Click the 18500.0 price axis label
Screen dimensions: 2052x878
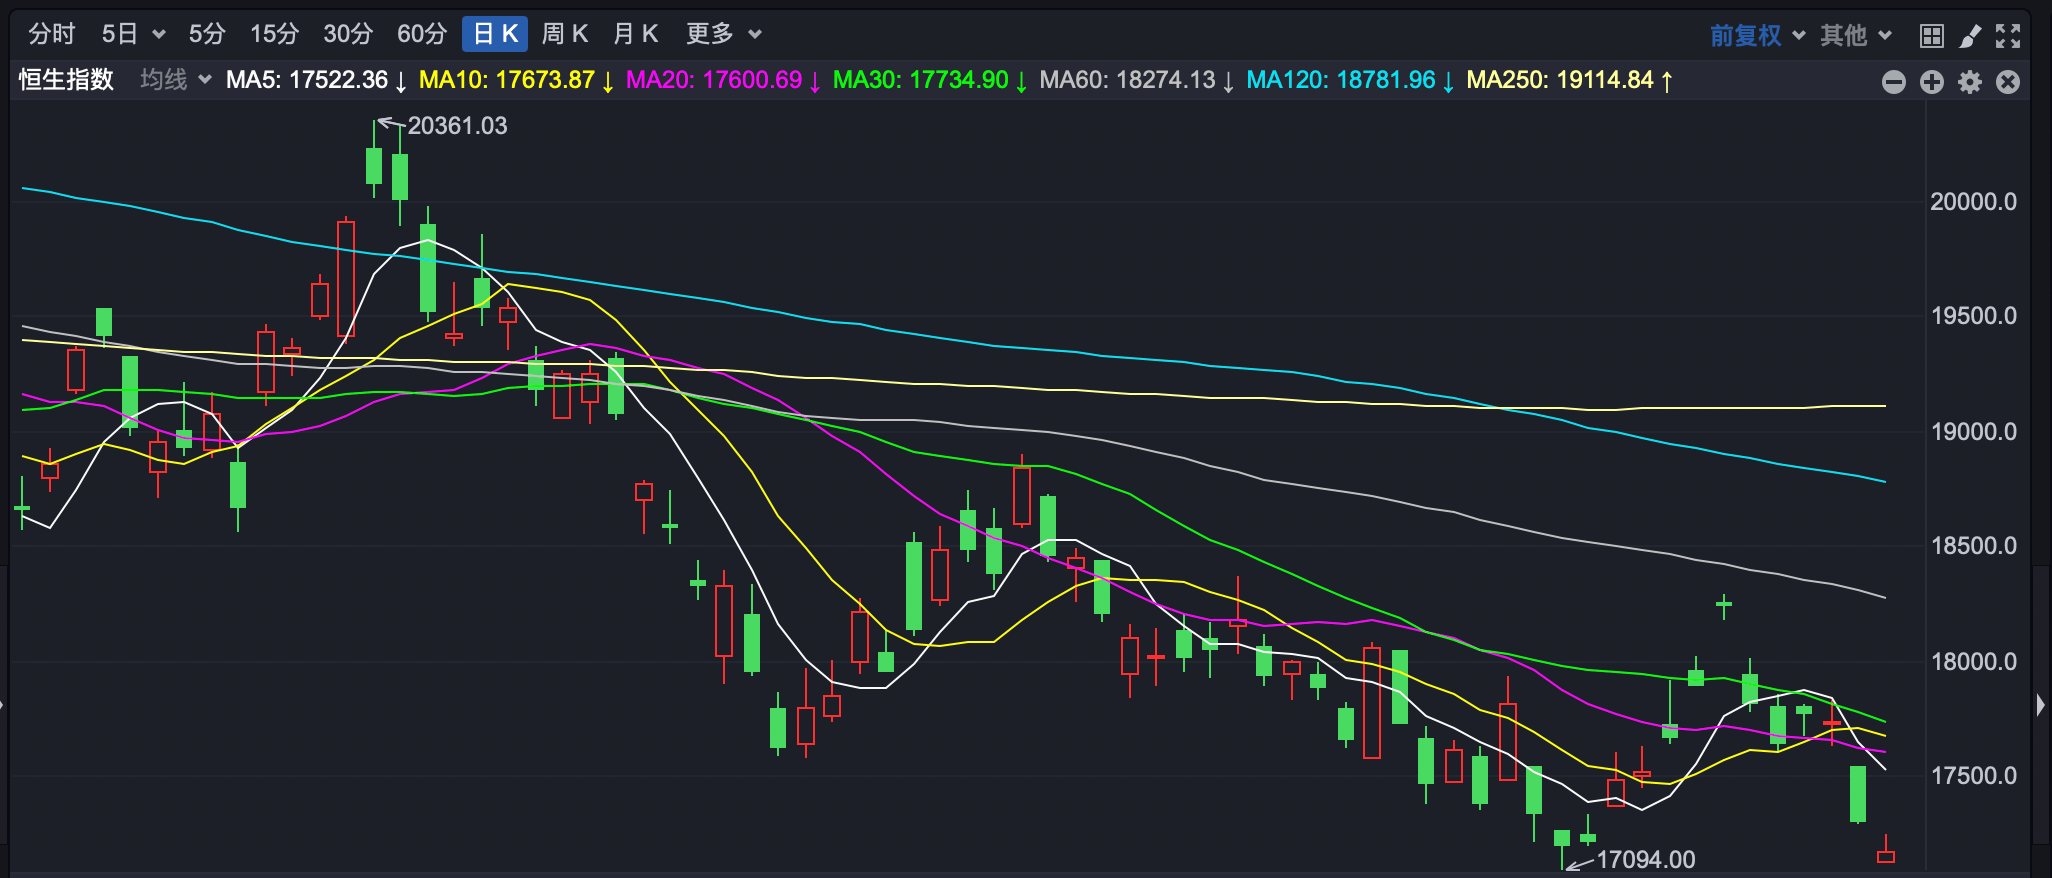click(1973, 546)
